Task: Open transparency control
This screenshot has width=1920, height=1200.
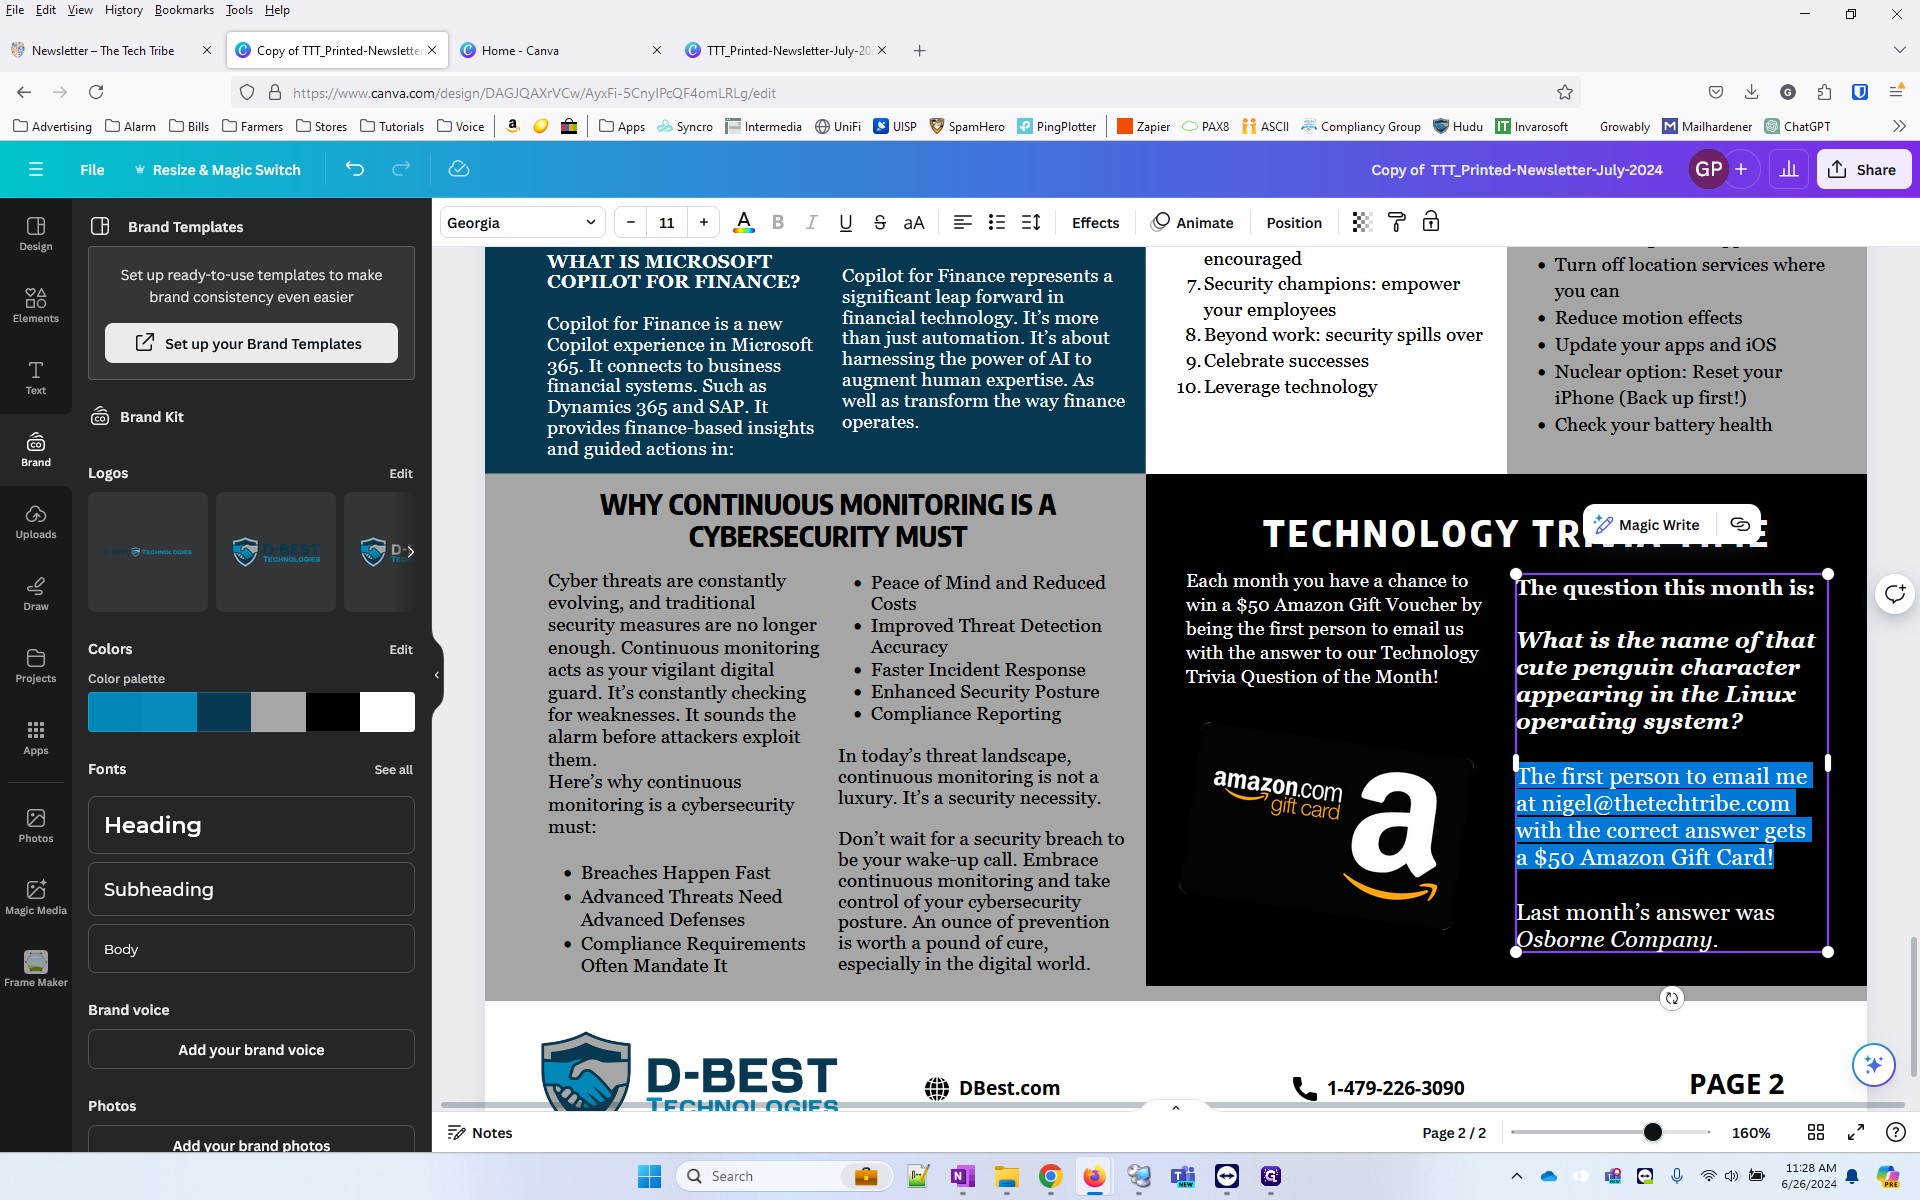Action: tap(1362, 222)
